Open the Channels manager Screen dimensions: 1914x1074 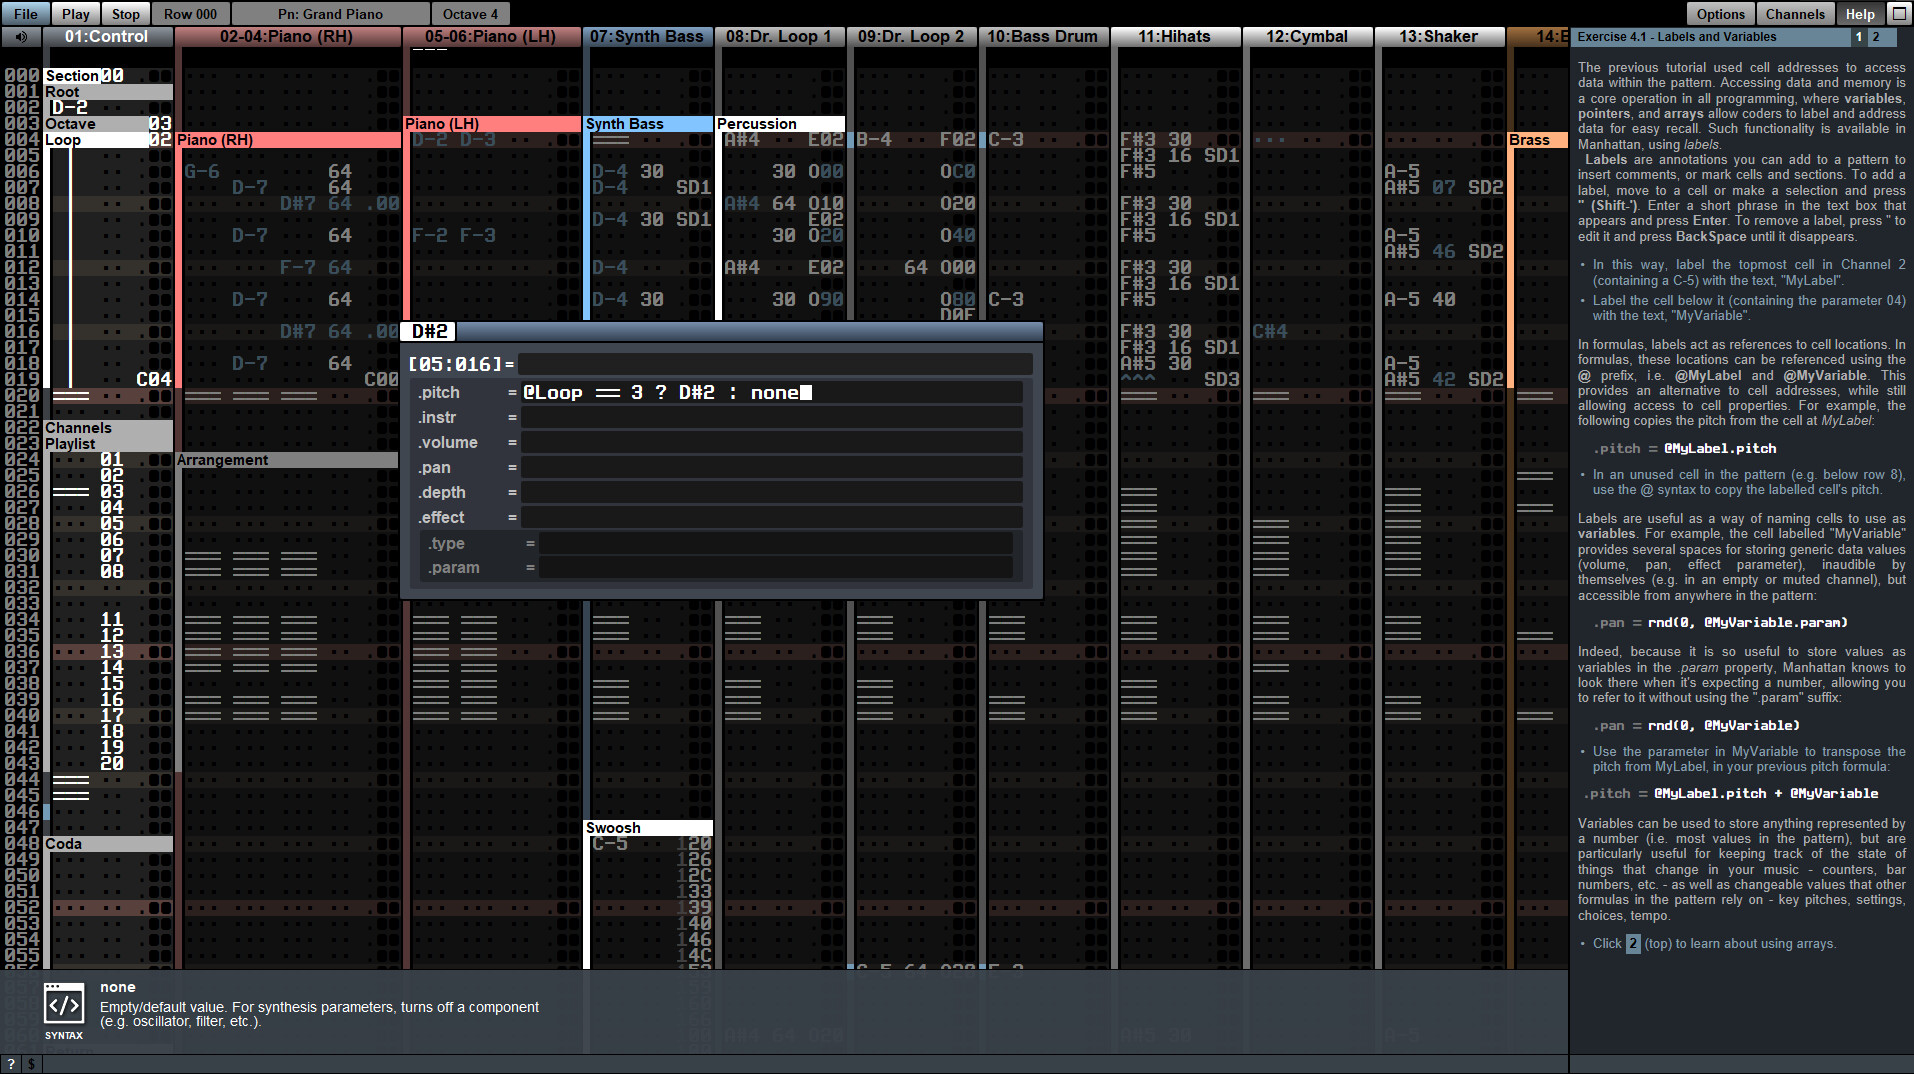[x=1794, y=13]
